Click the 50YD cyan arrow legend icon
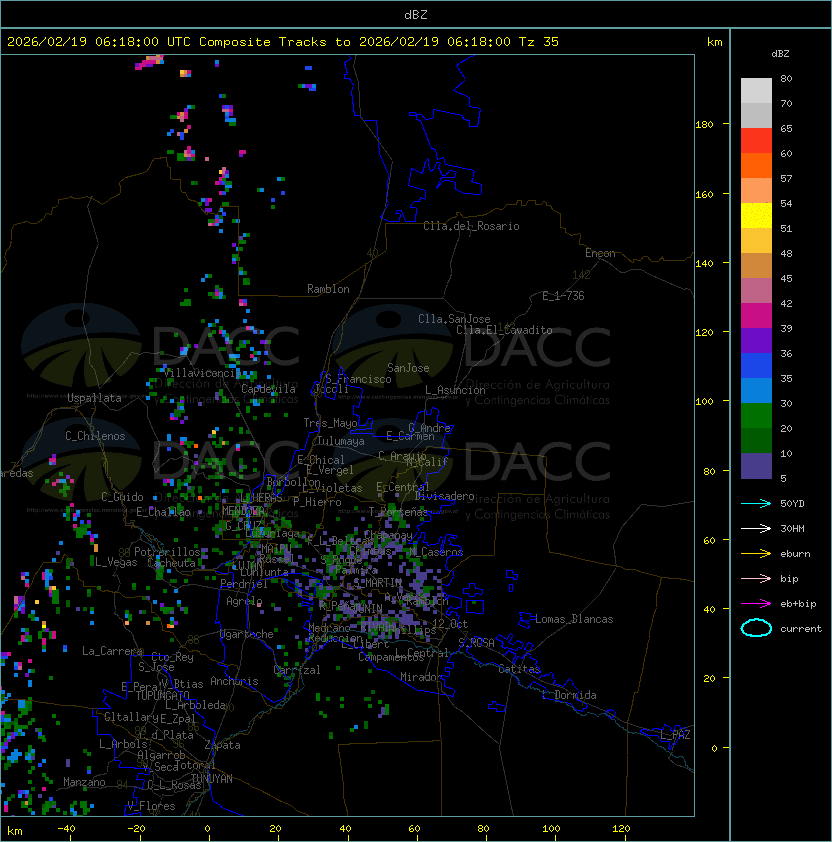 756,503
